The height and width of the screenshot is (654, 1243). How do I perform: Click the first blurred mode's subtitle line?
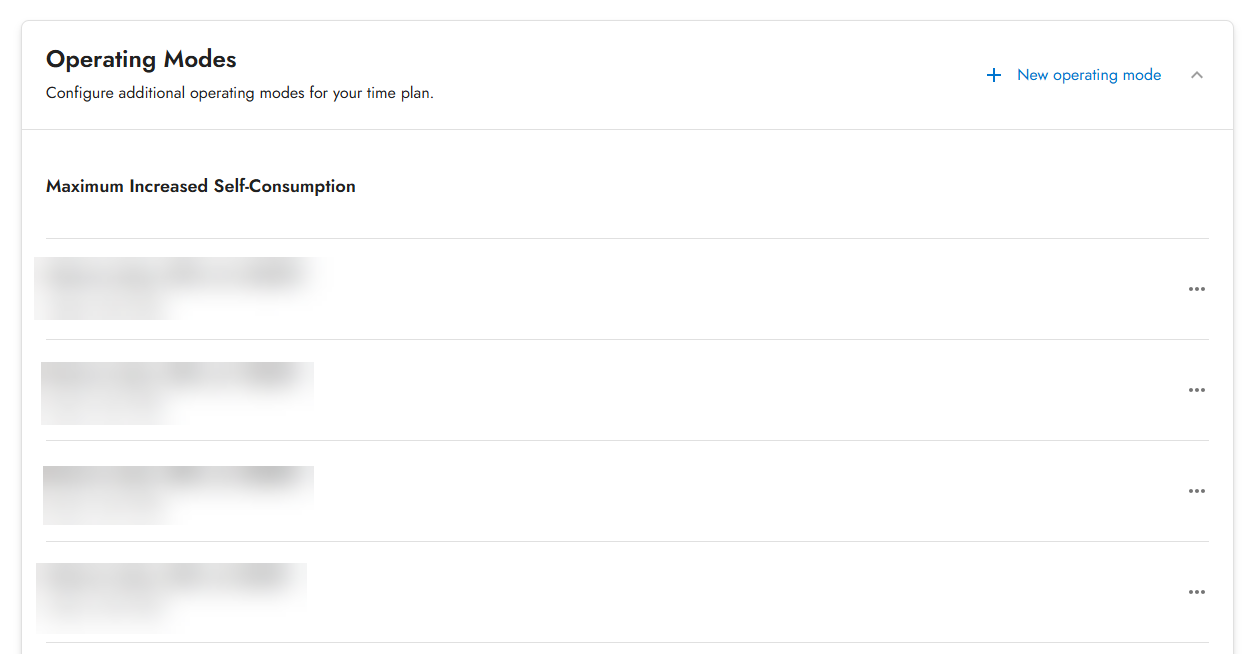110,303
